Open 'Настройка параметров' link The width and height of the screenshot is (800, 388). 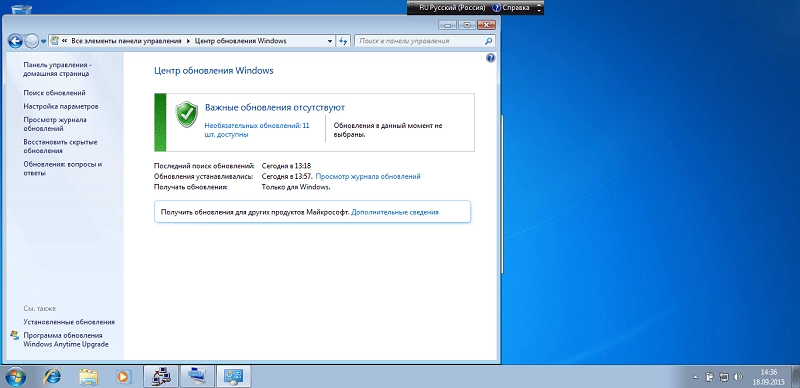(61, 106)
